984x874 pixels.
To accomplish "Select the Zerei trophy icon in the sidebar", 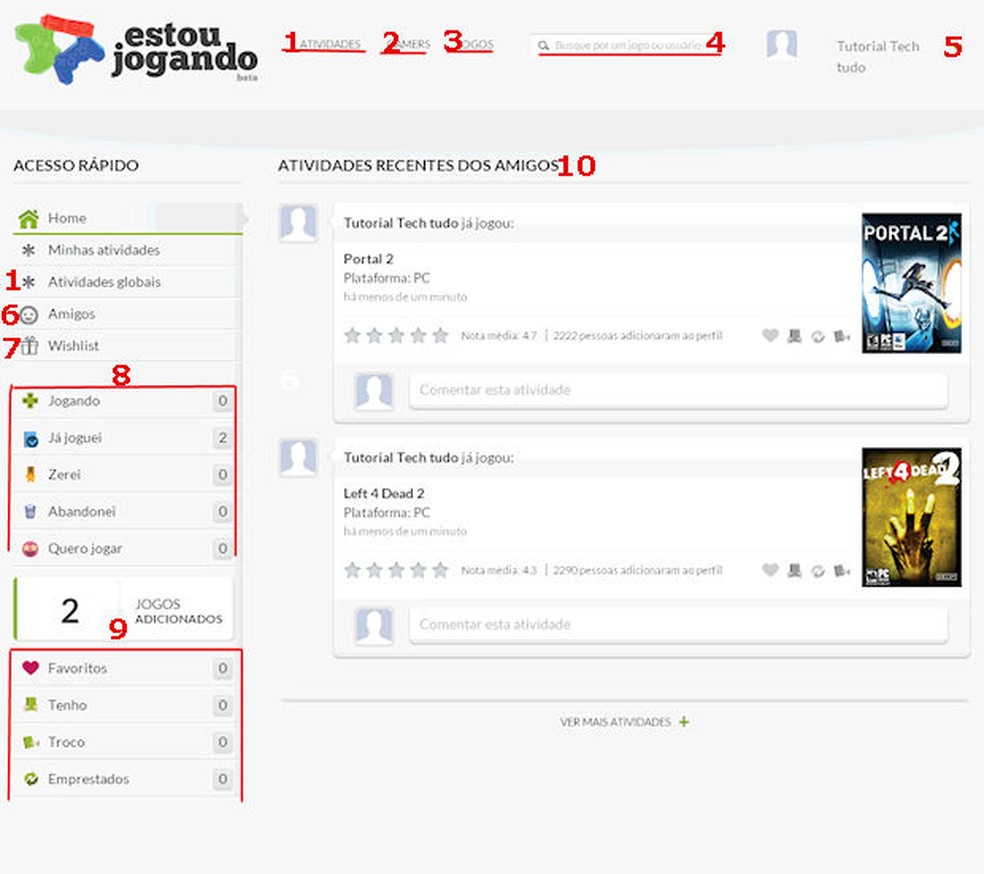I will [x=29, y=474].
